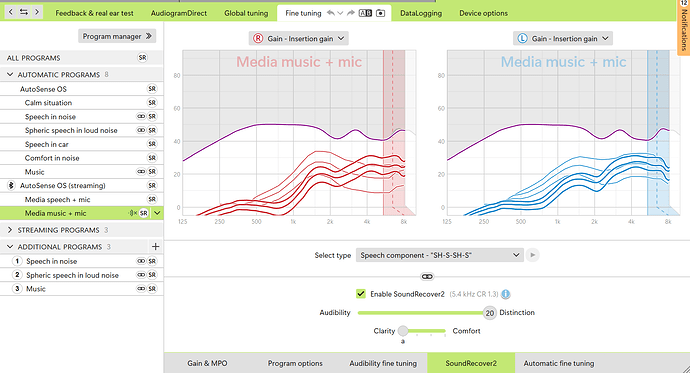
Task: Open the Device options tab
Action: point(483,13)
